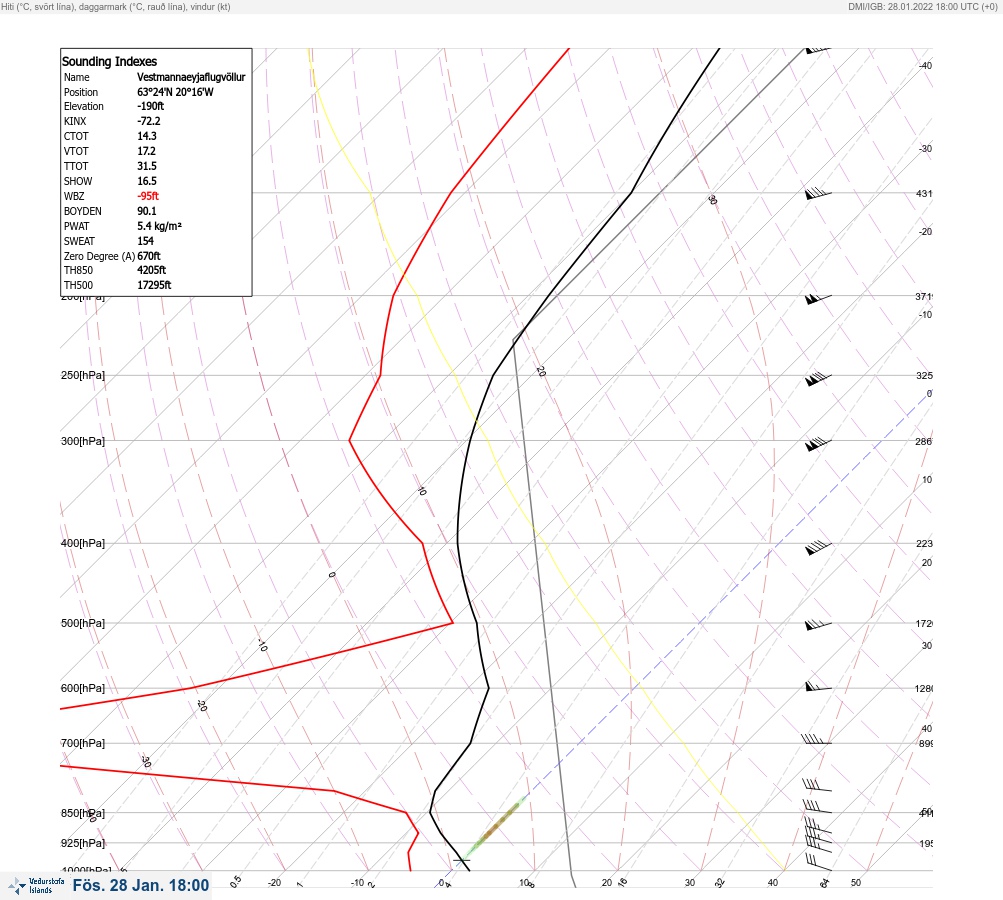Click the TTOT value '31.5'
The image size is (1003, 900).
[147, 166]
